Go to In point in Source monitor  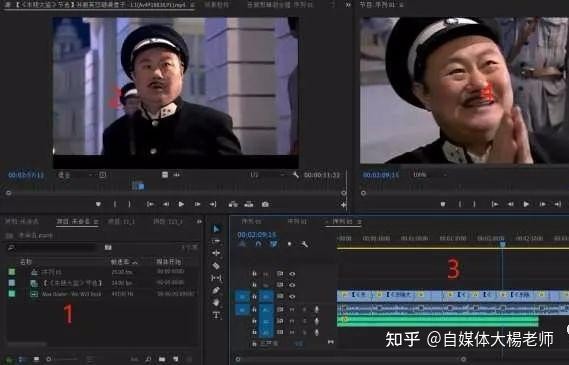(150, 204)
